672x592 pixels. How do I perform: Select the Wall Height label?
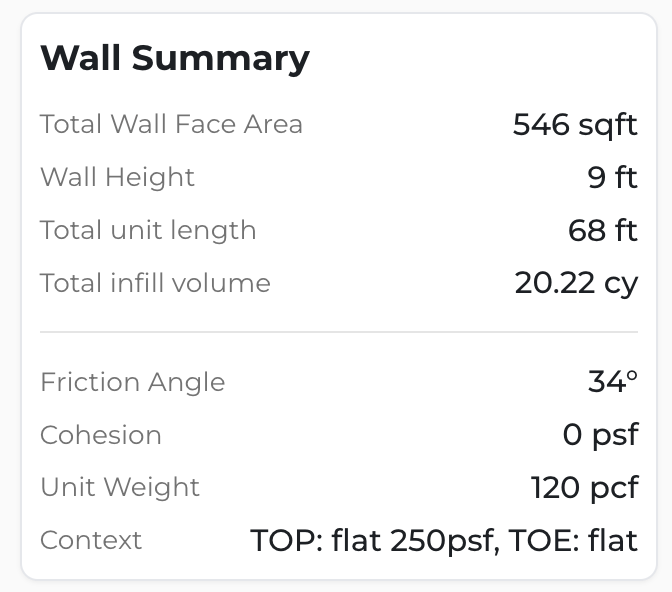click(117, 177)
